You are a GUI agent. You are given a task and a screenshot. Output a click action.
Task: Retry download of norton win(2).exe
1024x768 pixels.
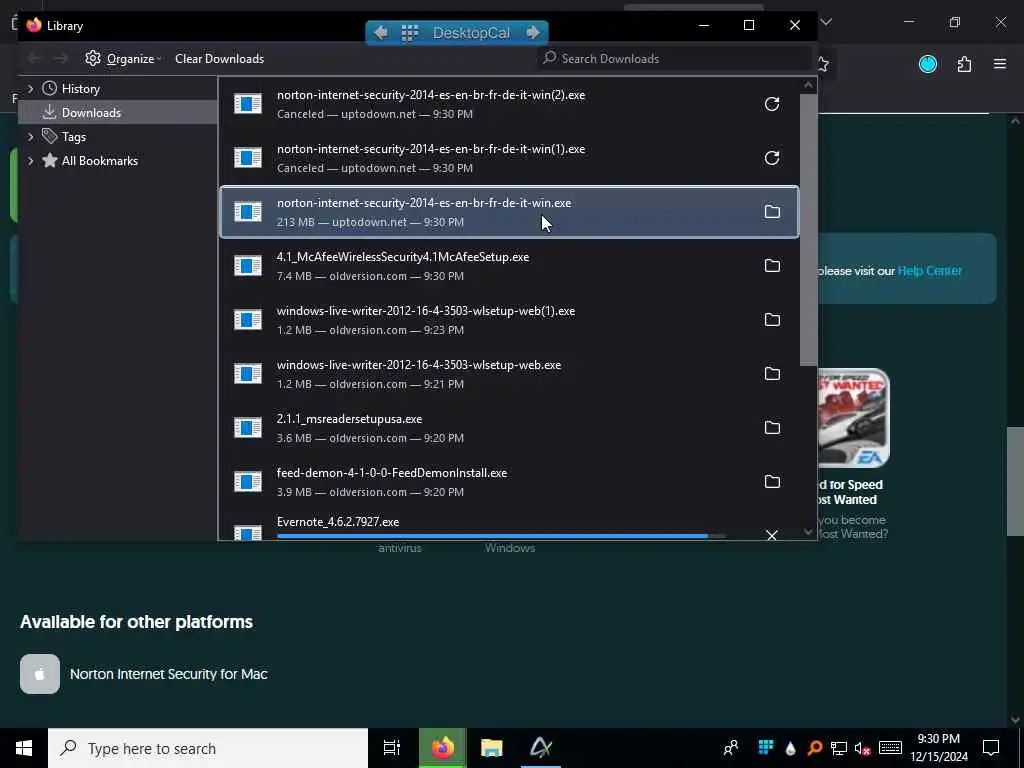pos(772,104)
